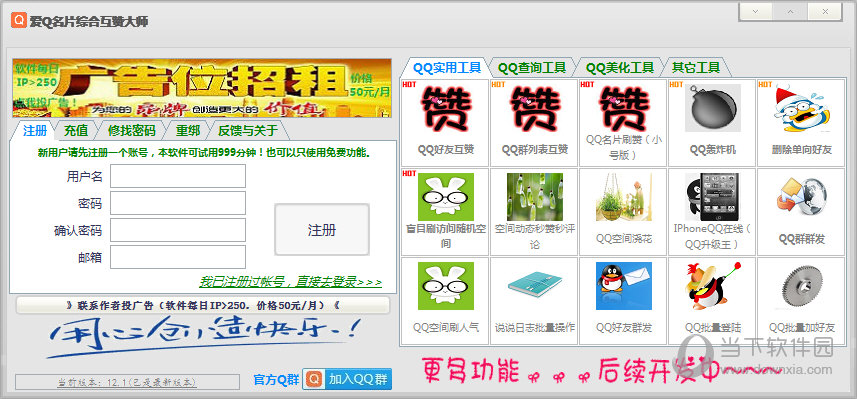The width and height of the screenshot is (857, 399).
Task: Open the 其它工具 tab
Action: [x=696, y=68]
